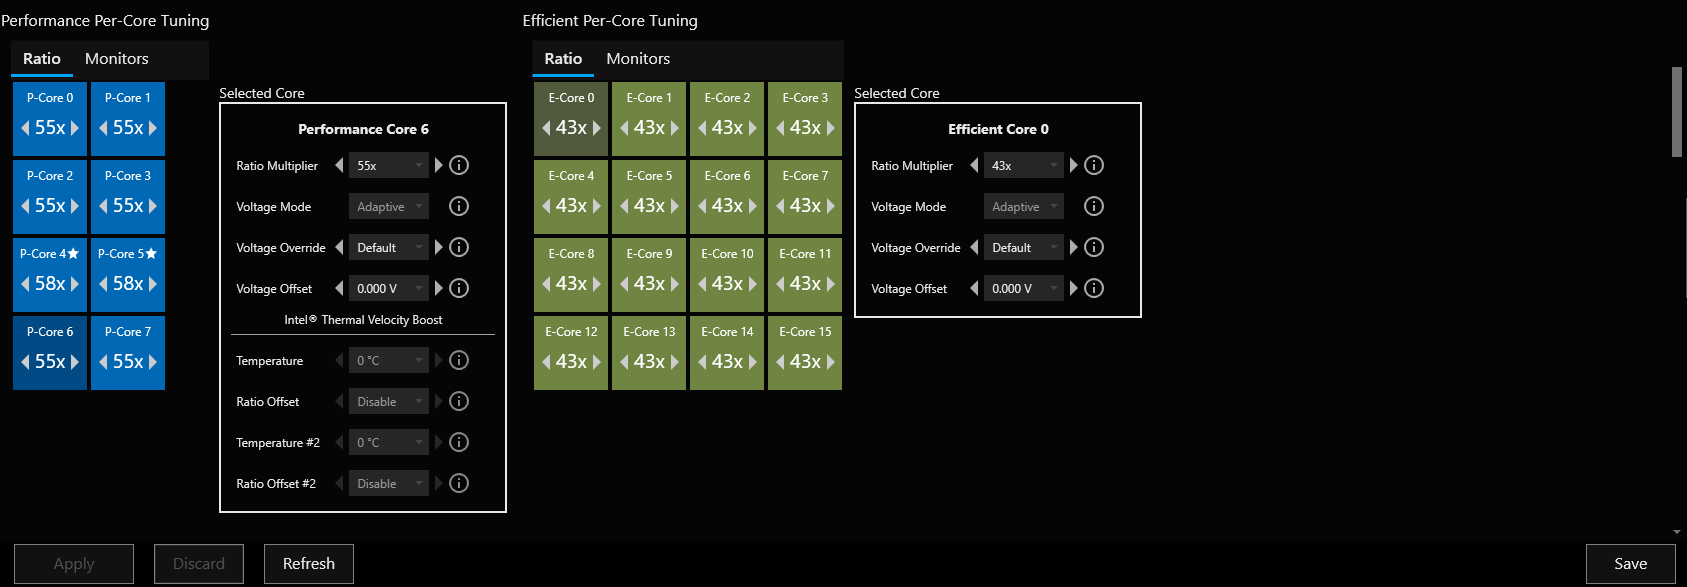The image size is (1687, 587).
Task: Show info for Efficient Core Voltage Override
Action: coord(1094,247)
